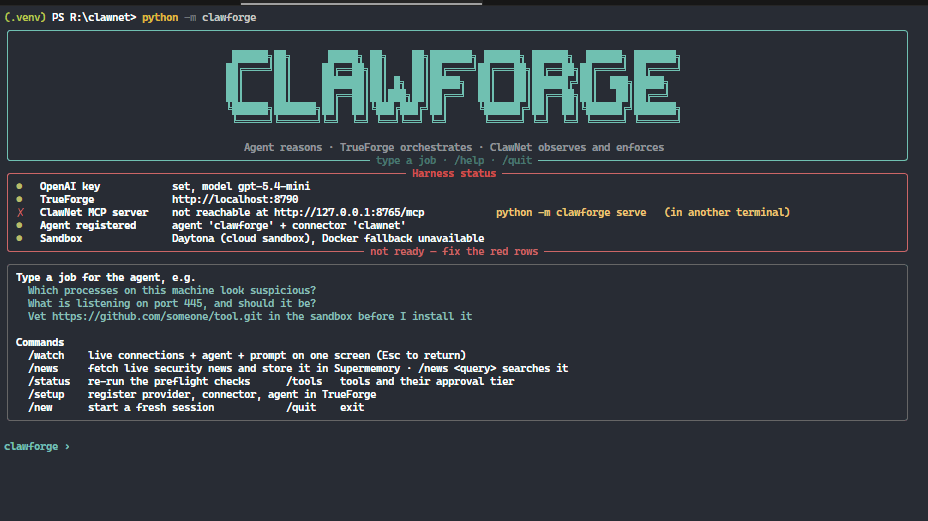
Task: Click 're-run the preflight checks' description
Action: click(169, 381)
